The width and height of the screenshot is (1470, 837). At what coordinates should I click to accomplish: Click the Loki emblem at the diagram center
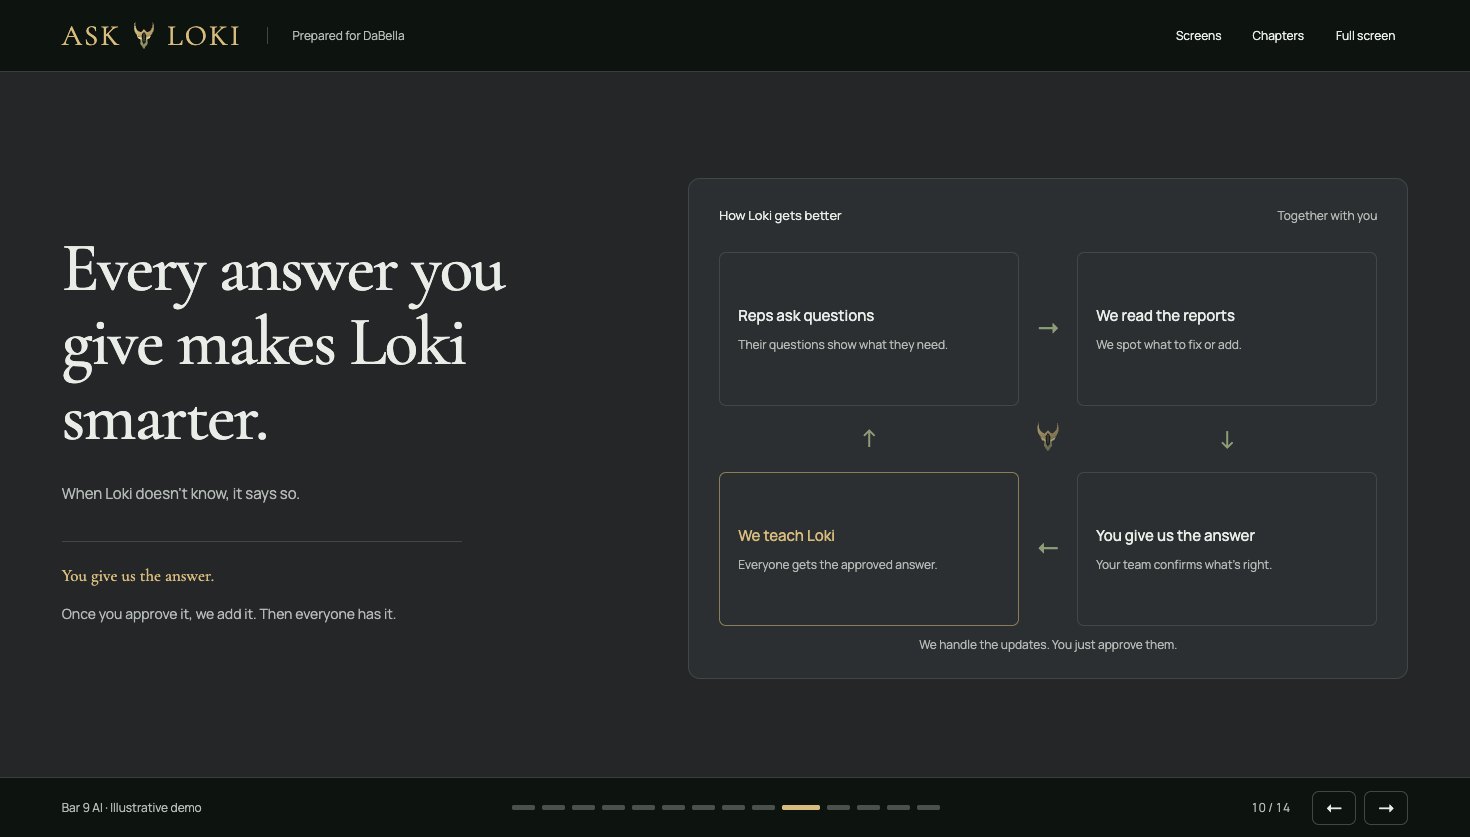click(1047, 436)
